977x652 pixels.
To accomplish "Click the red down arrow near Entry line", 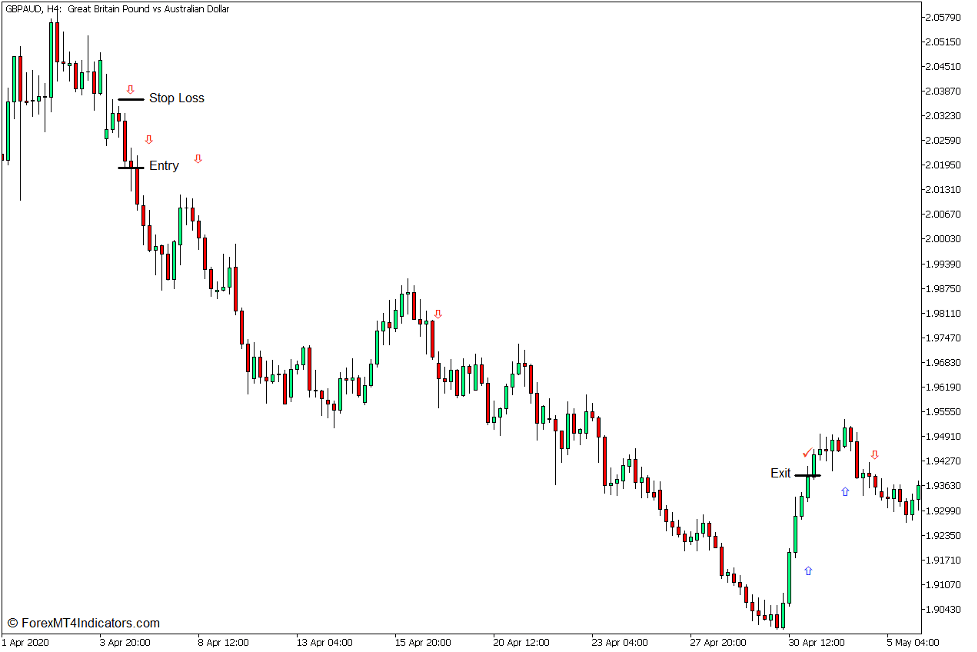I will click(x=148, y=138).
